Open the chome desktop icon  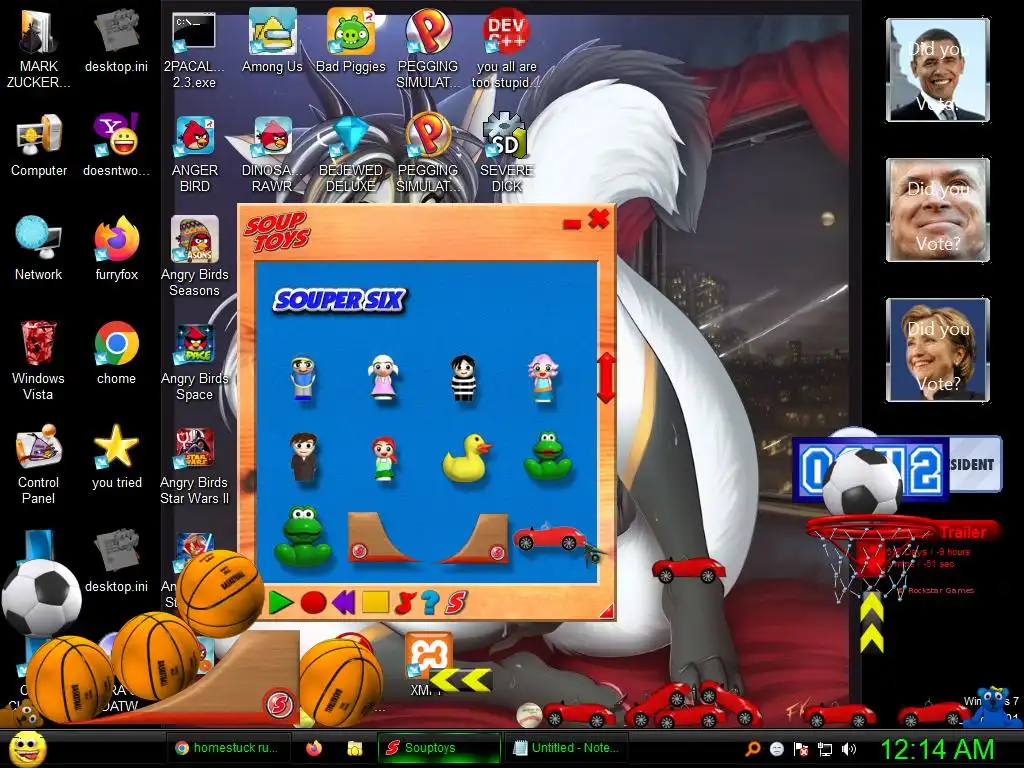(116, 353)
